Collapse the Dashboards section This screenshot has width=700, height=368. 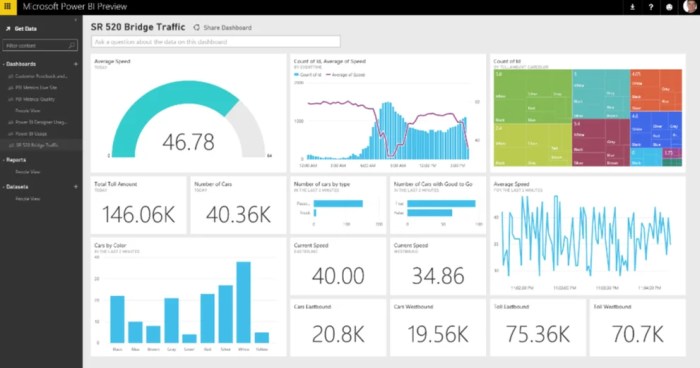pos(4,64)
